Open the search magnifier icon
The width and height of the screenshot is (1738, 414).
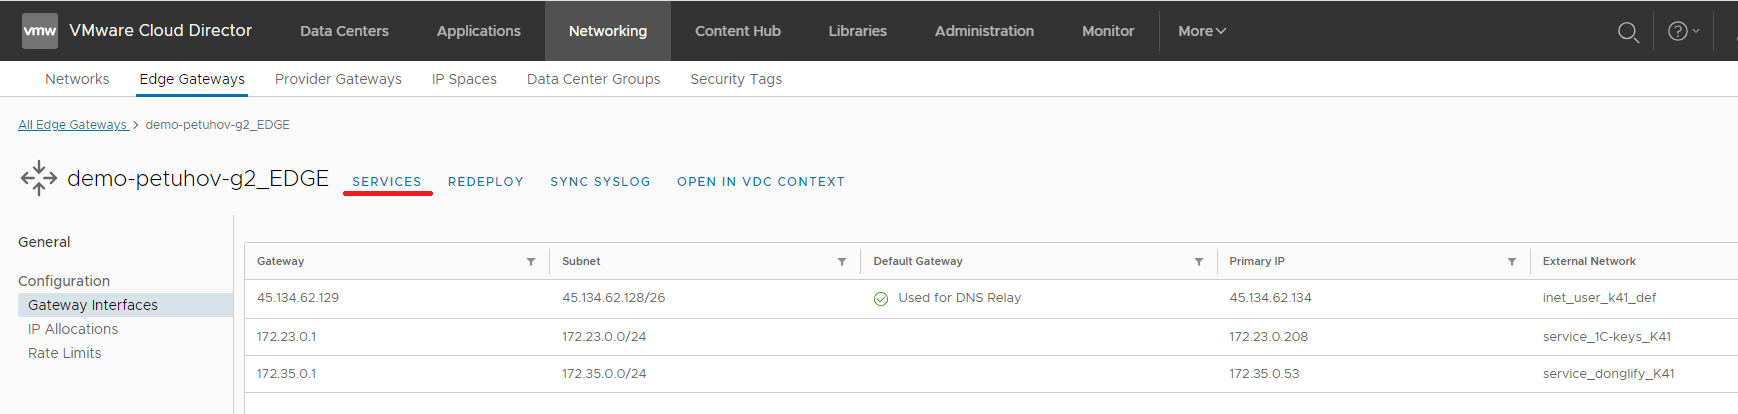point(1628,32)
